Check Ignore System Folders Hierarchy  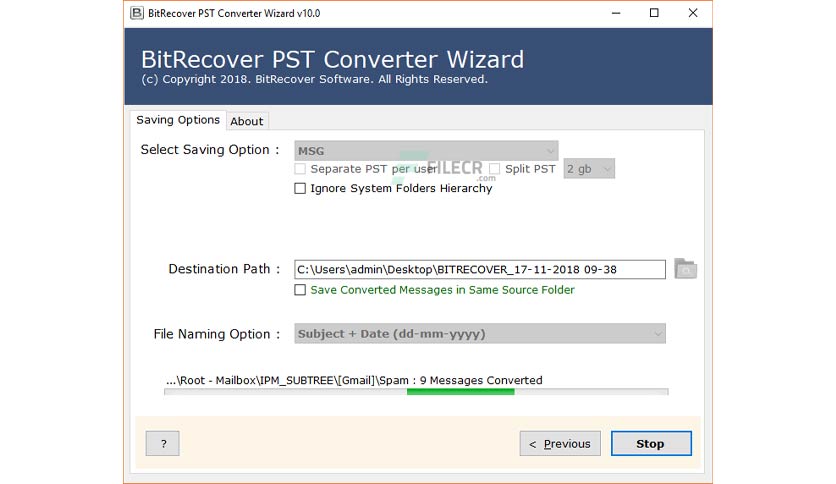point(300,188)
